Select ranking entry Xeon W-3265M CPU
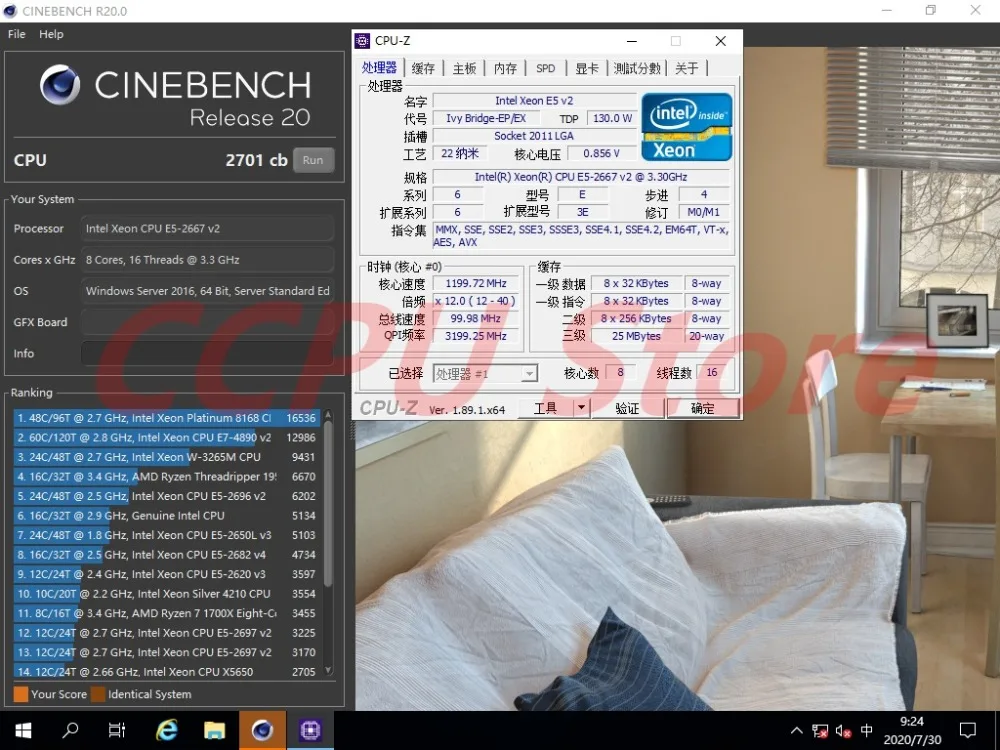Viewport: 1000px width, 750px height. (166, 457)
